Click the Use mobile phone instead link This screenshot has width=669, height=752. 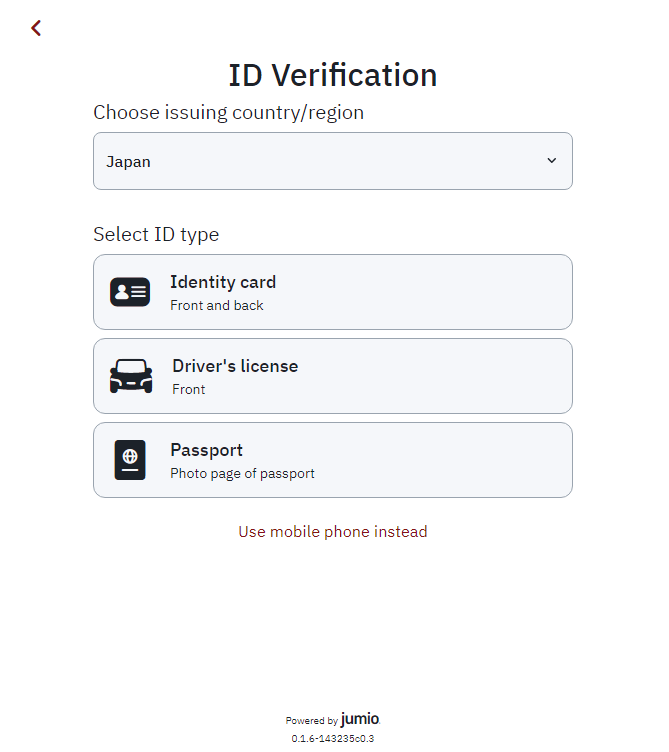(x=332, y=532)
